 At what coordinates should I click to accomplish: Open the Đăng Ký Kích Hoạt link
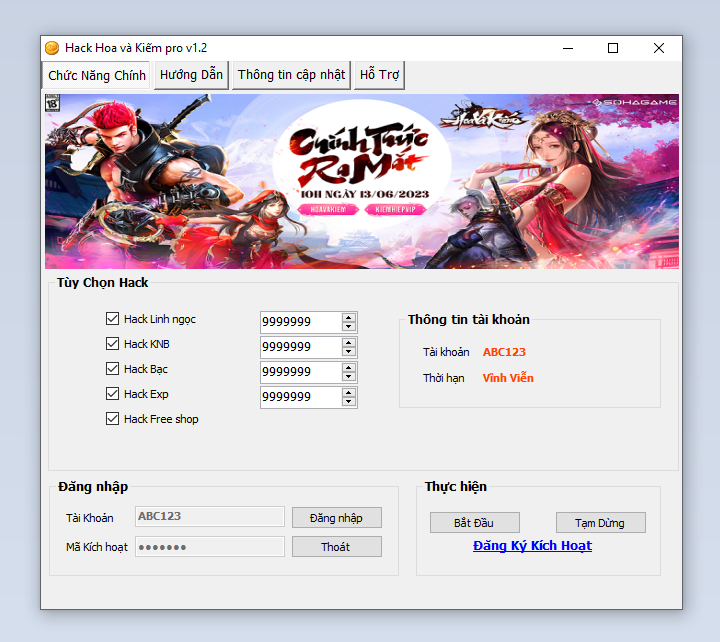tap(532, 546)
